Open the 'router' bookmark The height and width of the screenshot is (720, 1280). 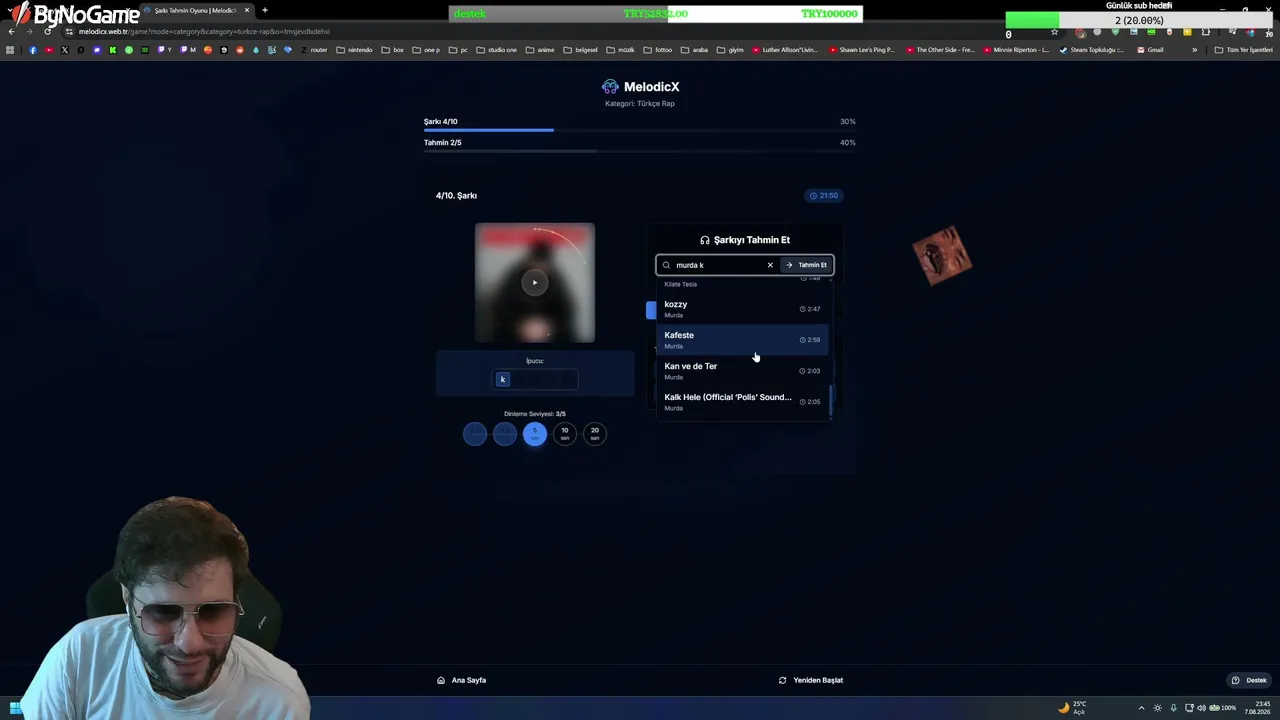(314, 50)
